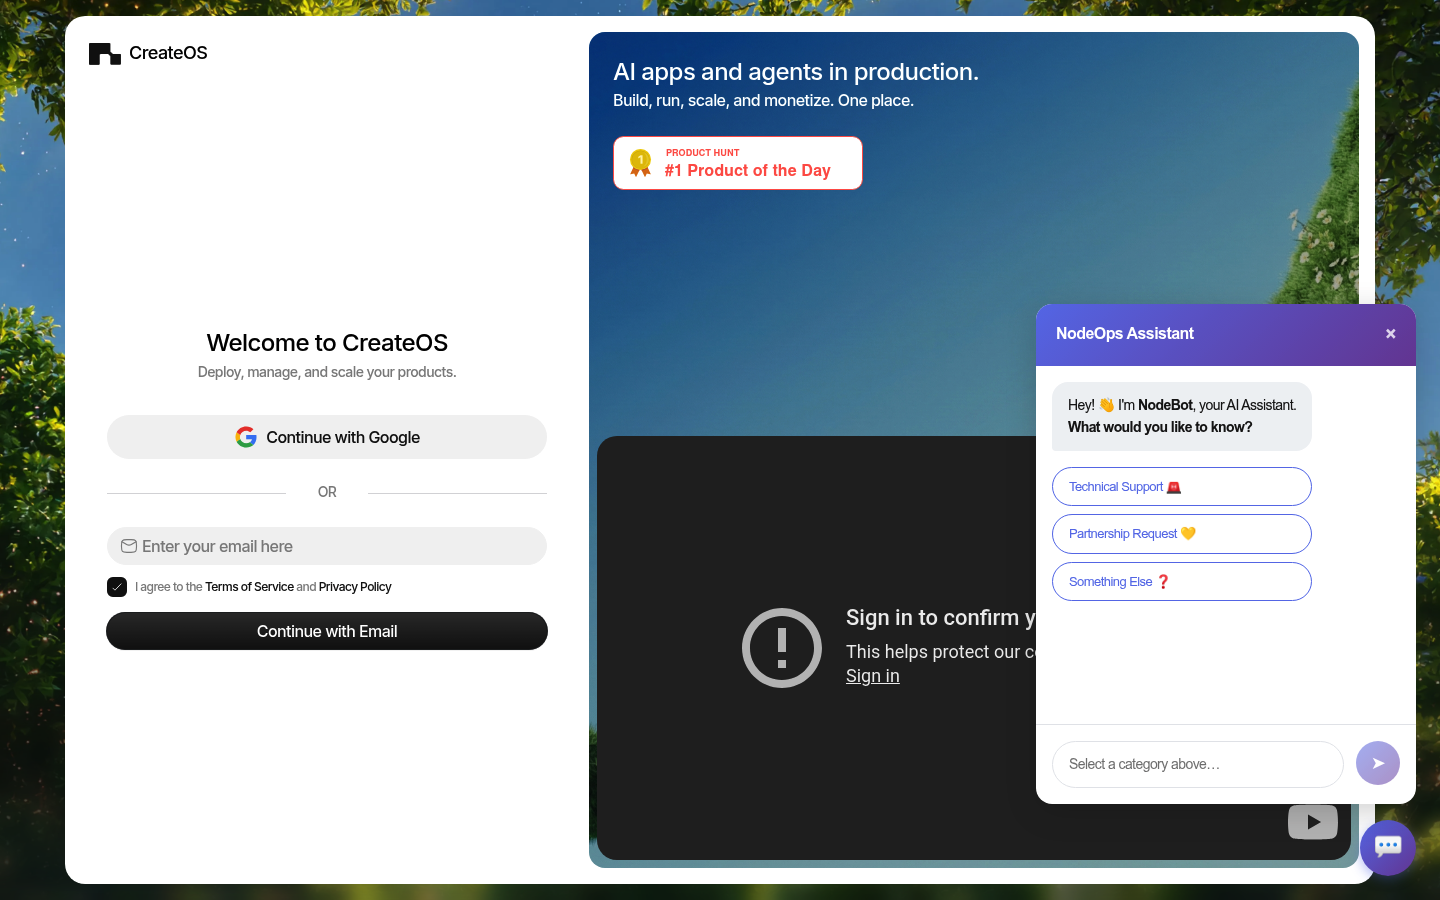Close the NodeOps Assistant chat panel
The image size is (1440, 900).
tap(1390, 334)
